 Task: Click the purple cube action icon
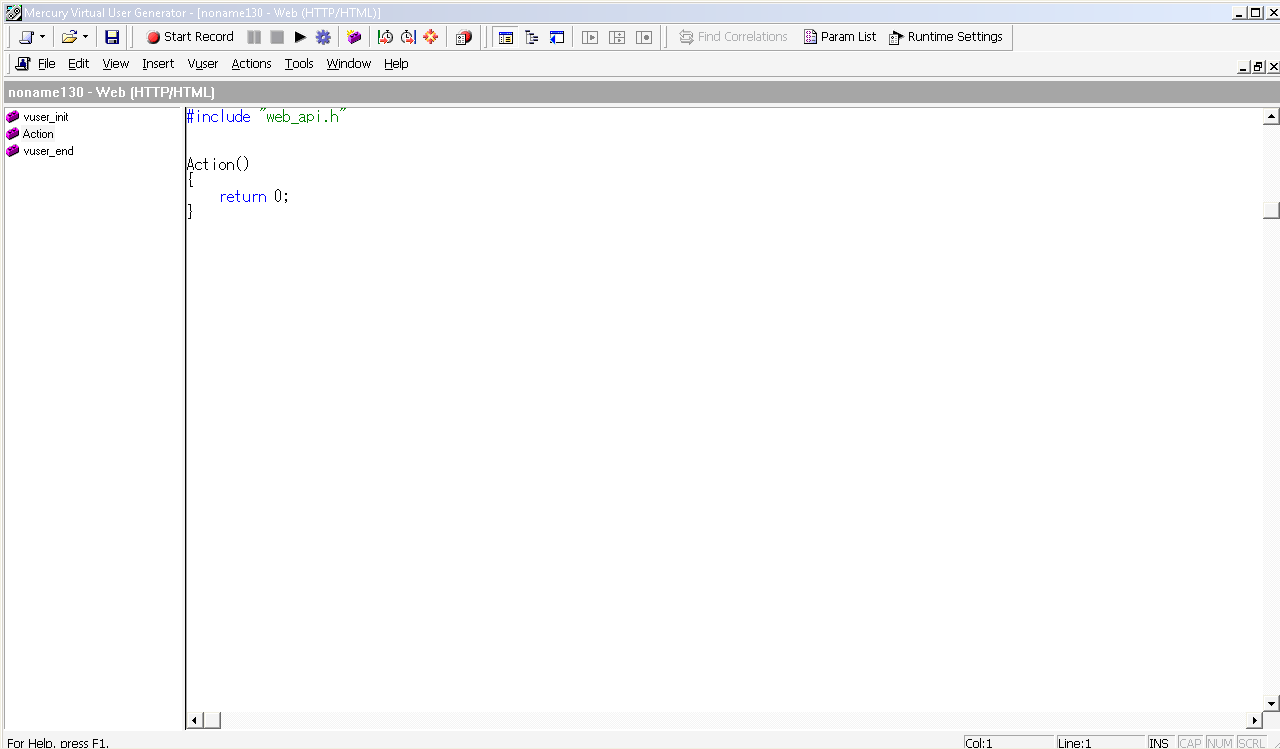click(x=354, y=37)
